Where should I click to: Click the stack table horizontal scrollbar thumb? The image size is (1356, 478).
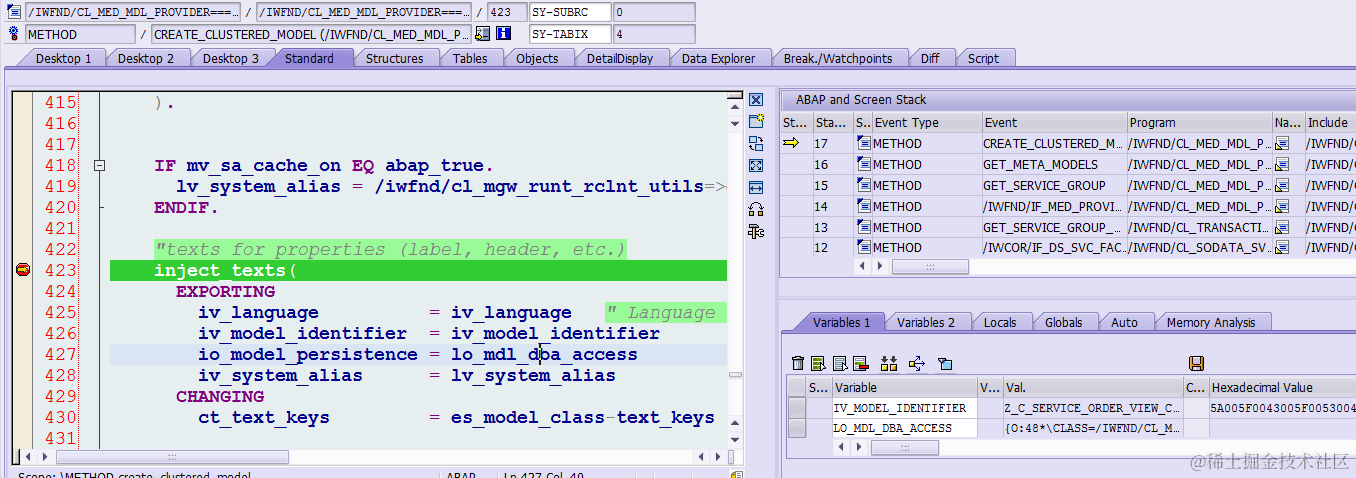[x=930, y=267]
